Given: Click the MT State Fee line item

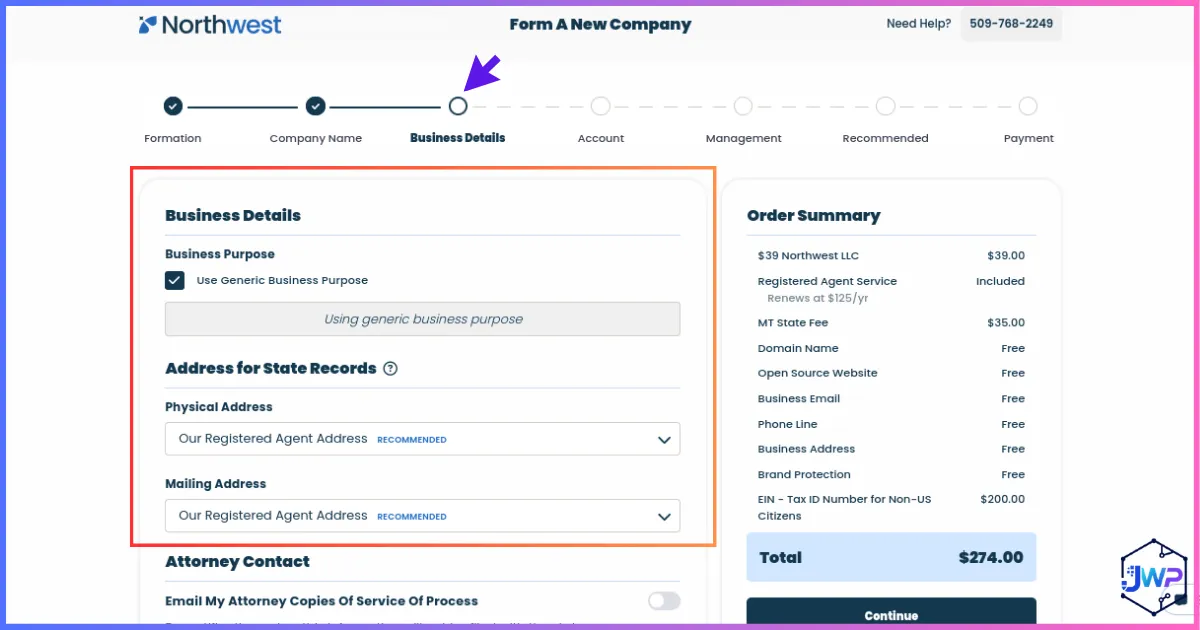Looking at the screenshot, I should coord(891,323).
